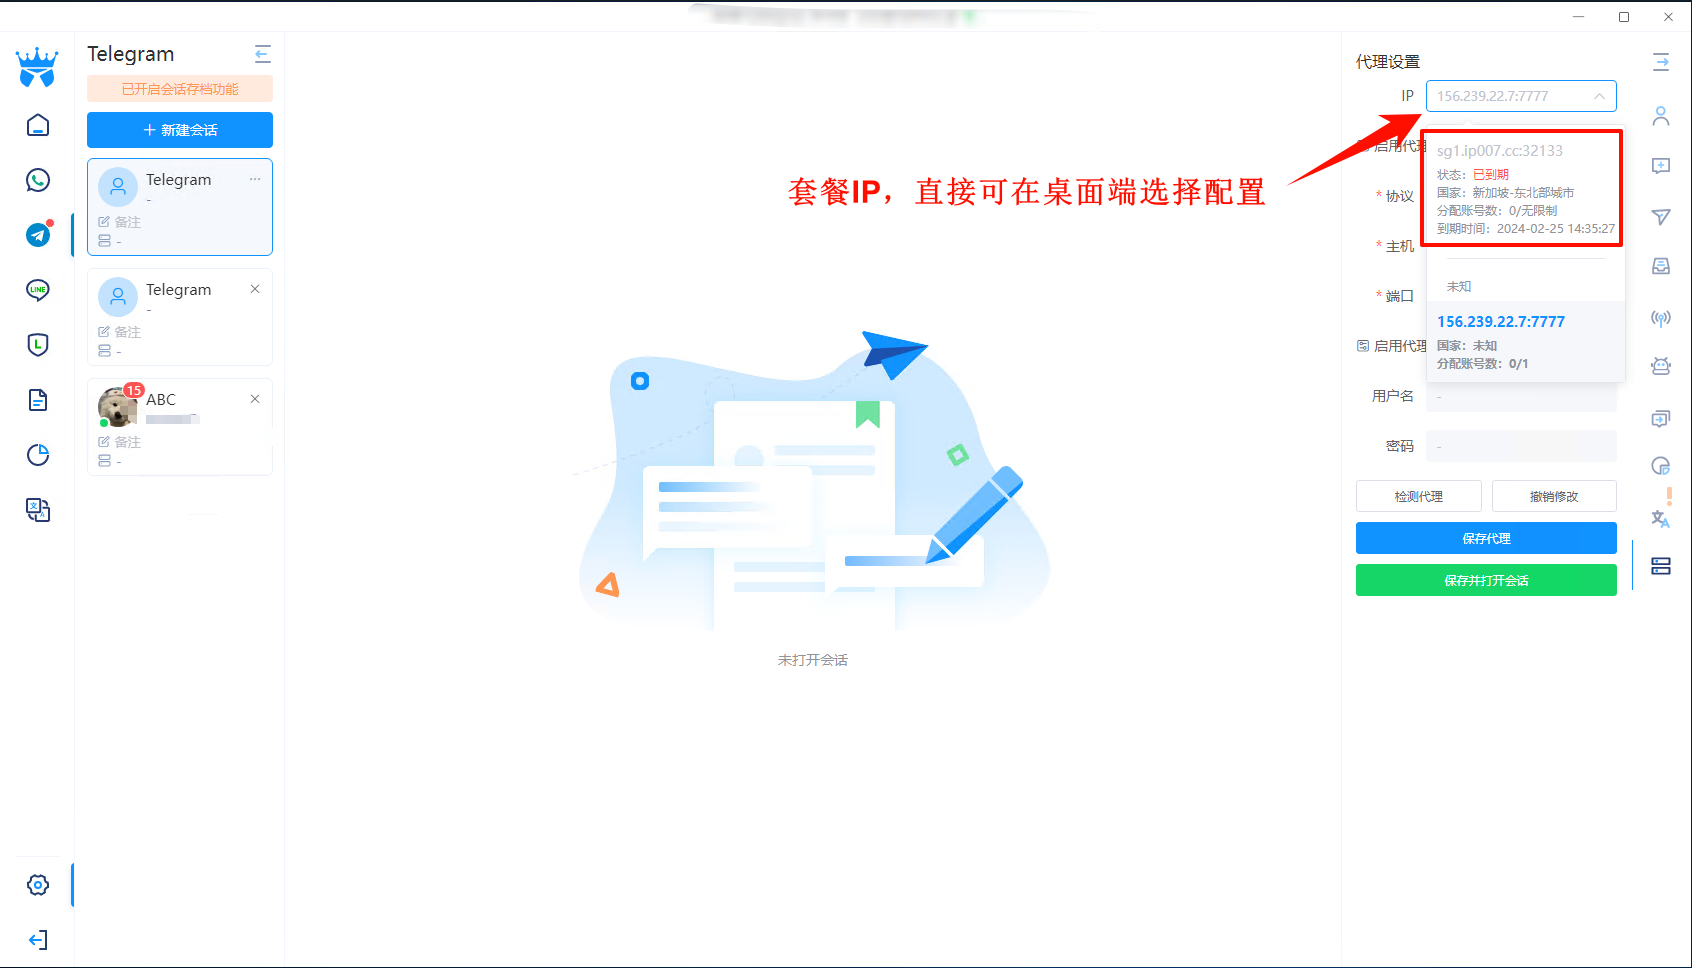Open the contacts icon in right panel
Screen dimensions: 1692x968
pyautogui.click(x=1661, y=116)
